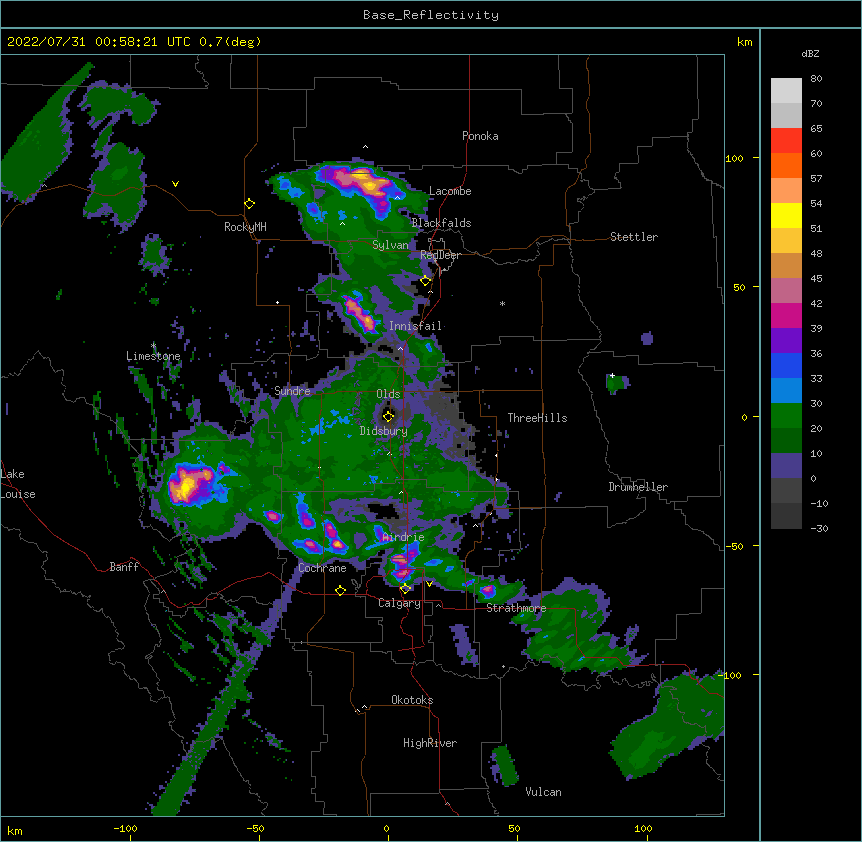This screenshot has width=862, height=842.
Task: Click the RockyMH label
Action: tap(245, 227)
